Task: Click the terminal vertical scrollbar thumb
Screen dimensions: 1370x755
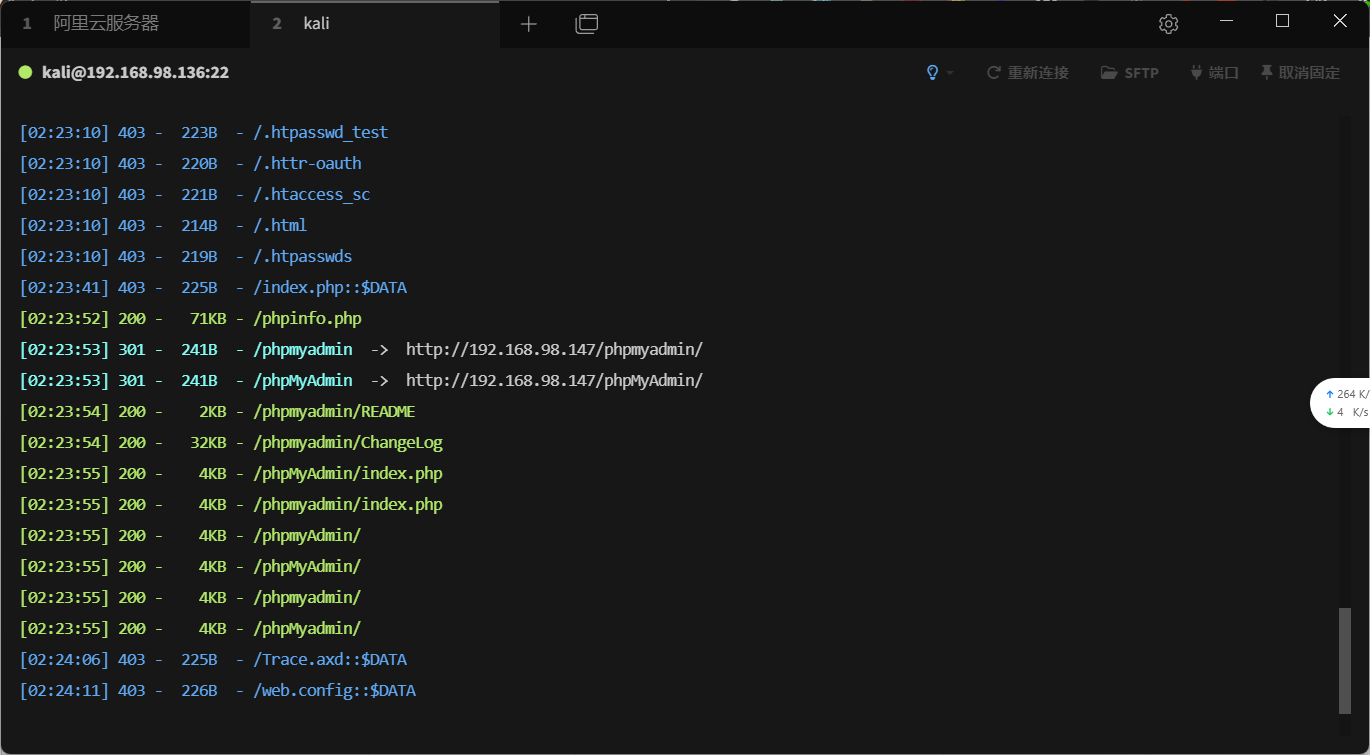Action: coord(1345,660)
